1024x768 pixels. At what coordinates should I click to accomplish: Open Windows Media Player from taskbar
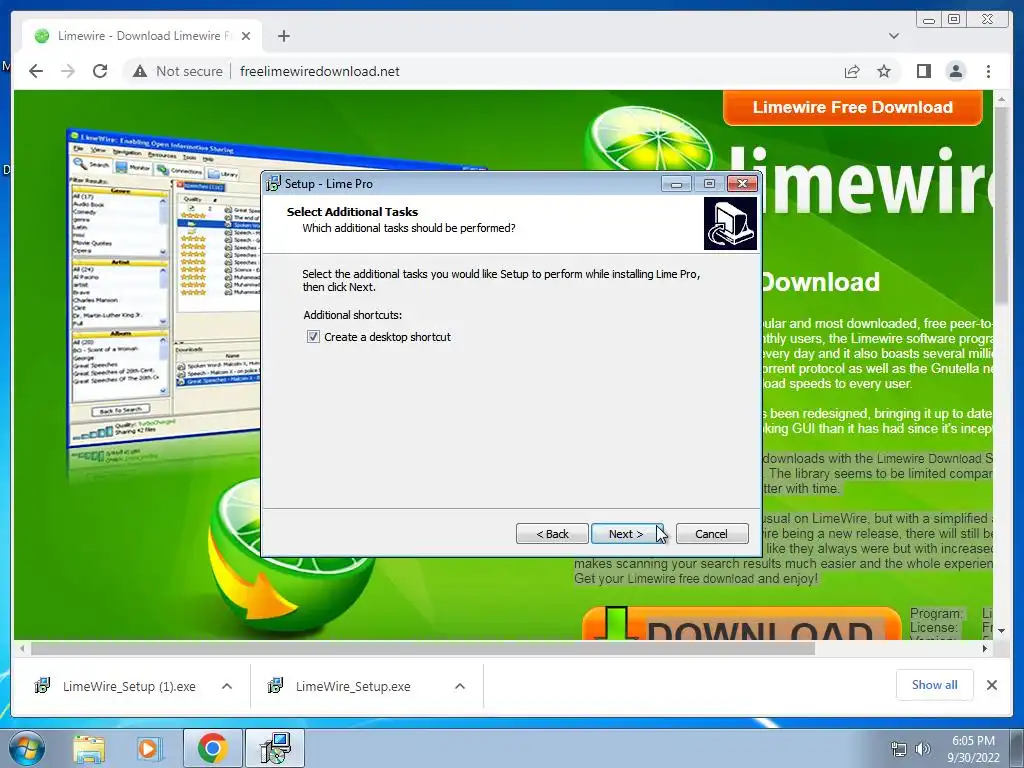(x=148, y=748)
